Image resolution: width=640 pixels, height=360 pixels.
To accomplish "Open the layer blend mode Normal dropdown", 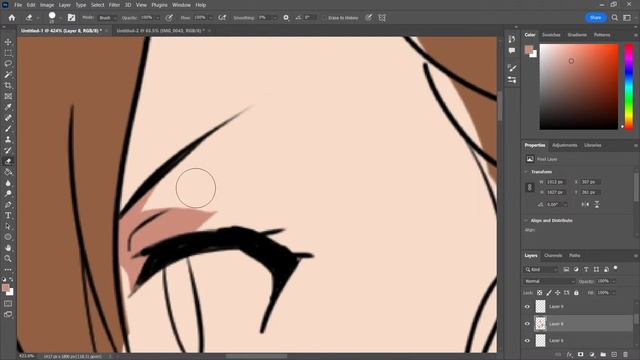I will pyautogui.click(x=549, y=281).
